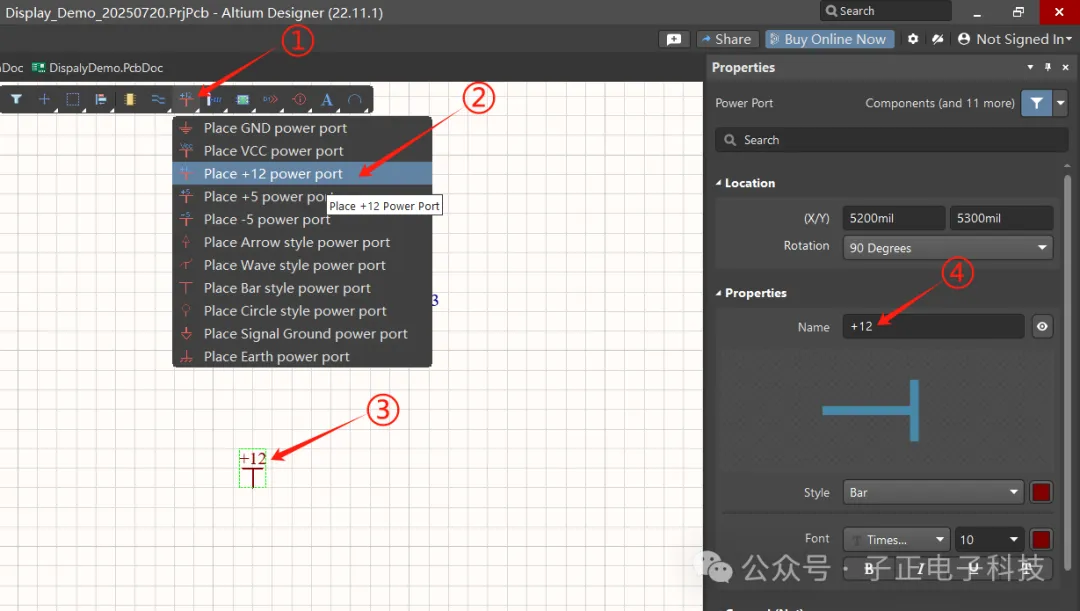Screen dimensions: 1080x611
Task: Select the Place Bus Entry/Harness tool icon
Action: (x=214, y=99)
